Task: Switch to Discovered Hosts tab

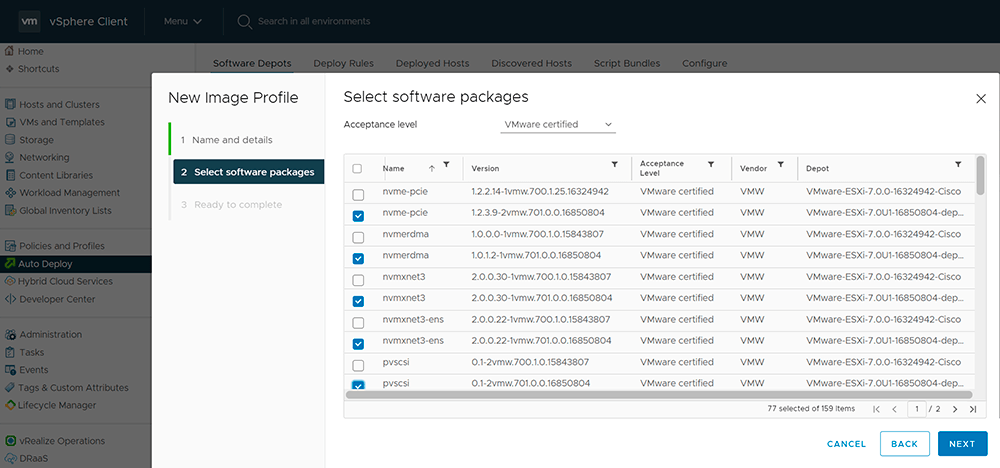Action: 531,63
